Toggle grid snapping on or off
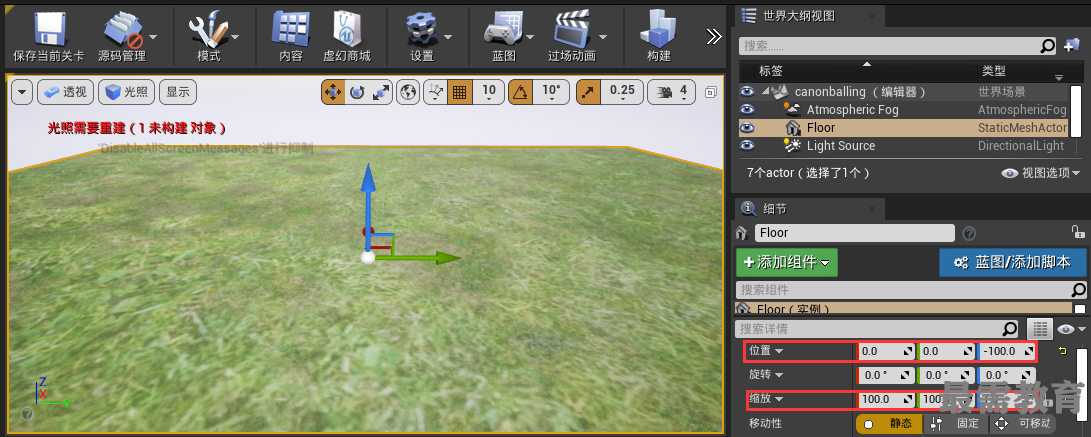This screenshot has height=437, width=1091. coord(460,92)
